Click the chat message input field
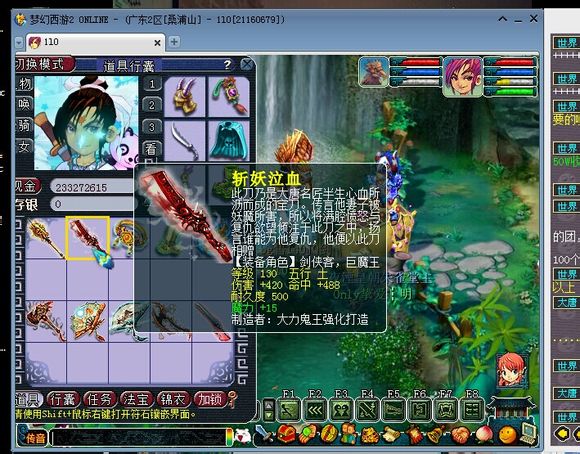The image size is (580, 454). coord(140,438)
